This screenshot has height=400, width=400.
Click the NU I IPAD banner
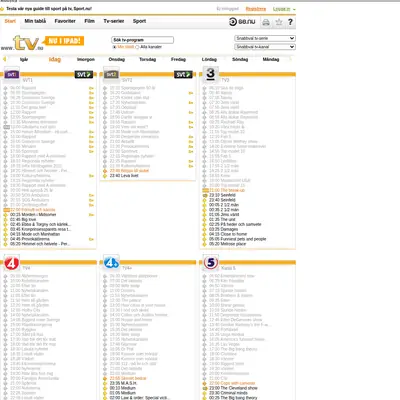64,41
